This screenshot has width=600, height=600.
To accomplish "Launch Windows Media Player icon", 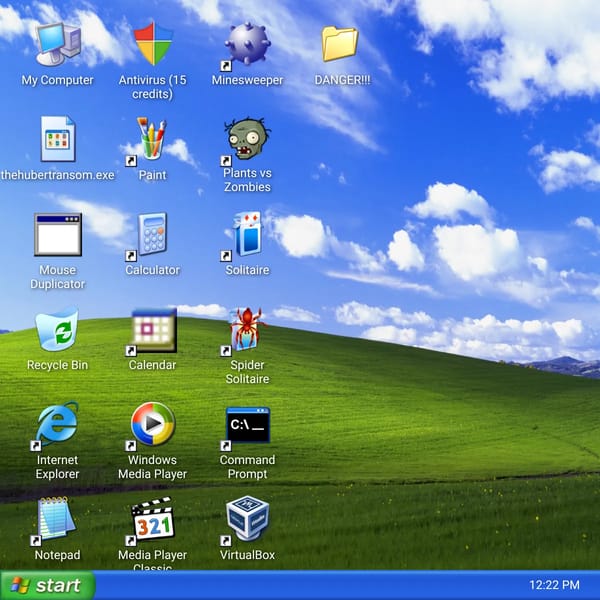I will pos(153,424).
